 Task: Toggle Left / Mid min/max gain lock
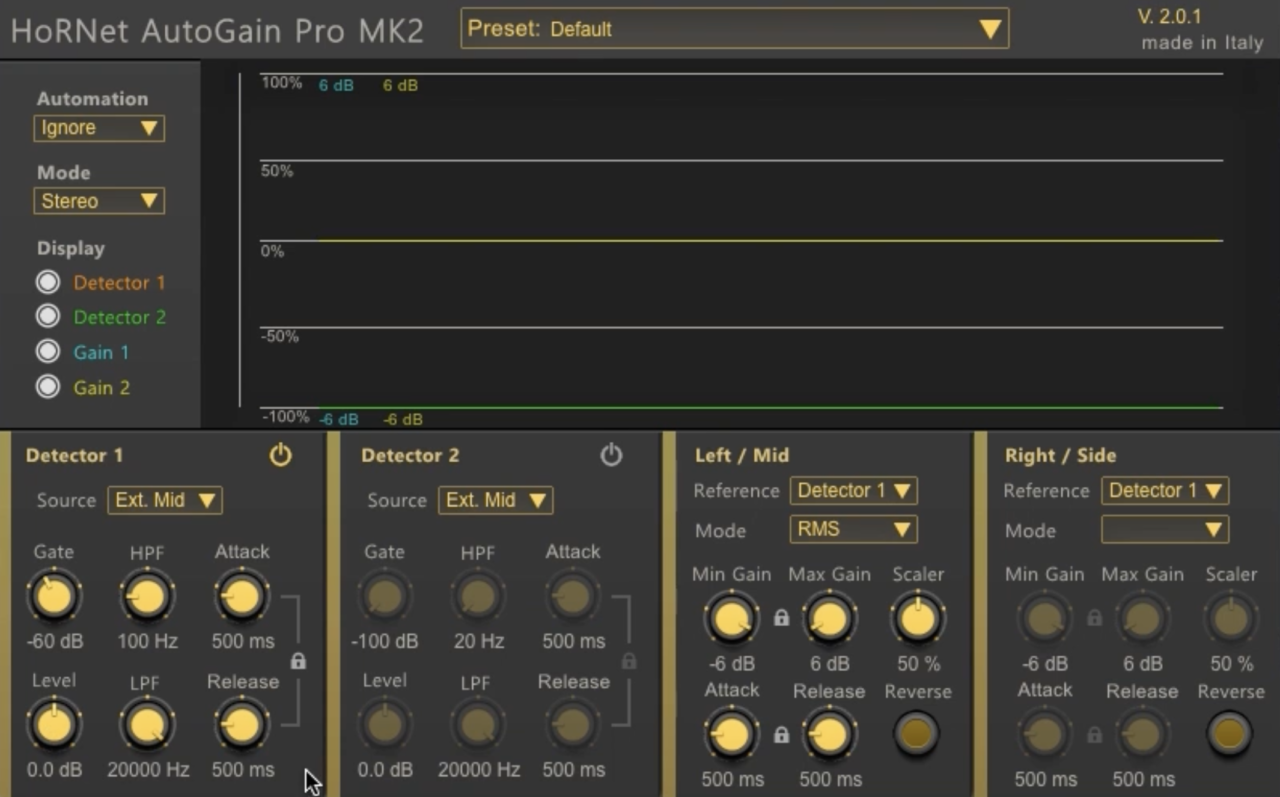pos(781,618)
